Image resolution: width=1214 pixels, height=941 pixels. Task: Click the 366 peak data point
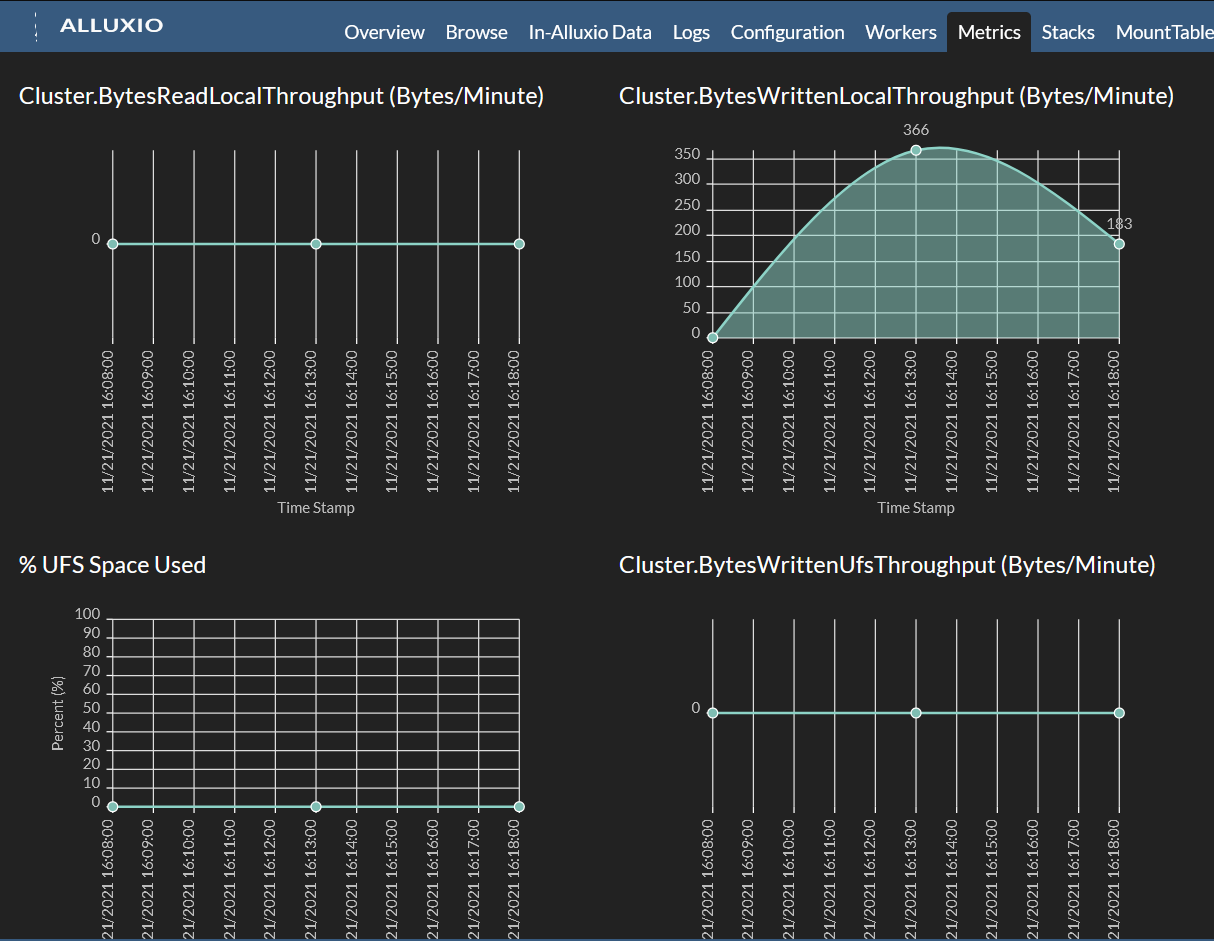tap(916, 150)
